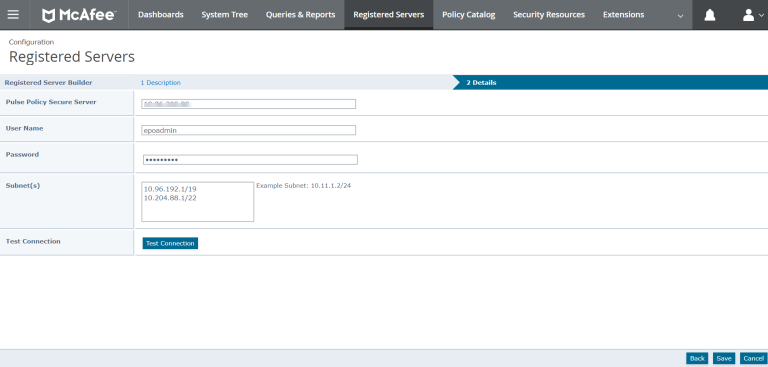Open the hamburger main menu
This screenshot has width=768, height=367.
click(14, 15)
